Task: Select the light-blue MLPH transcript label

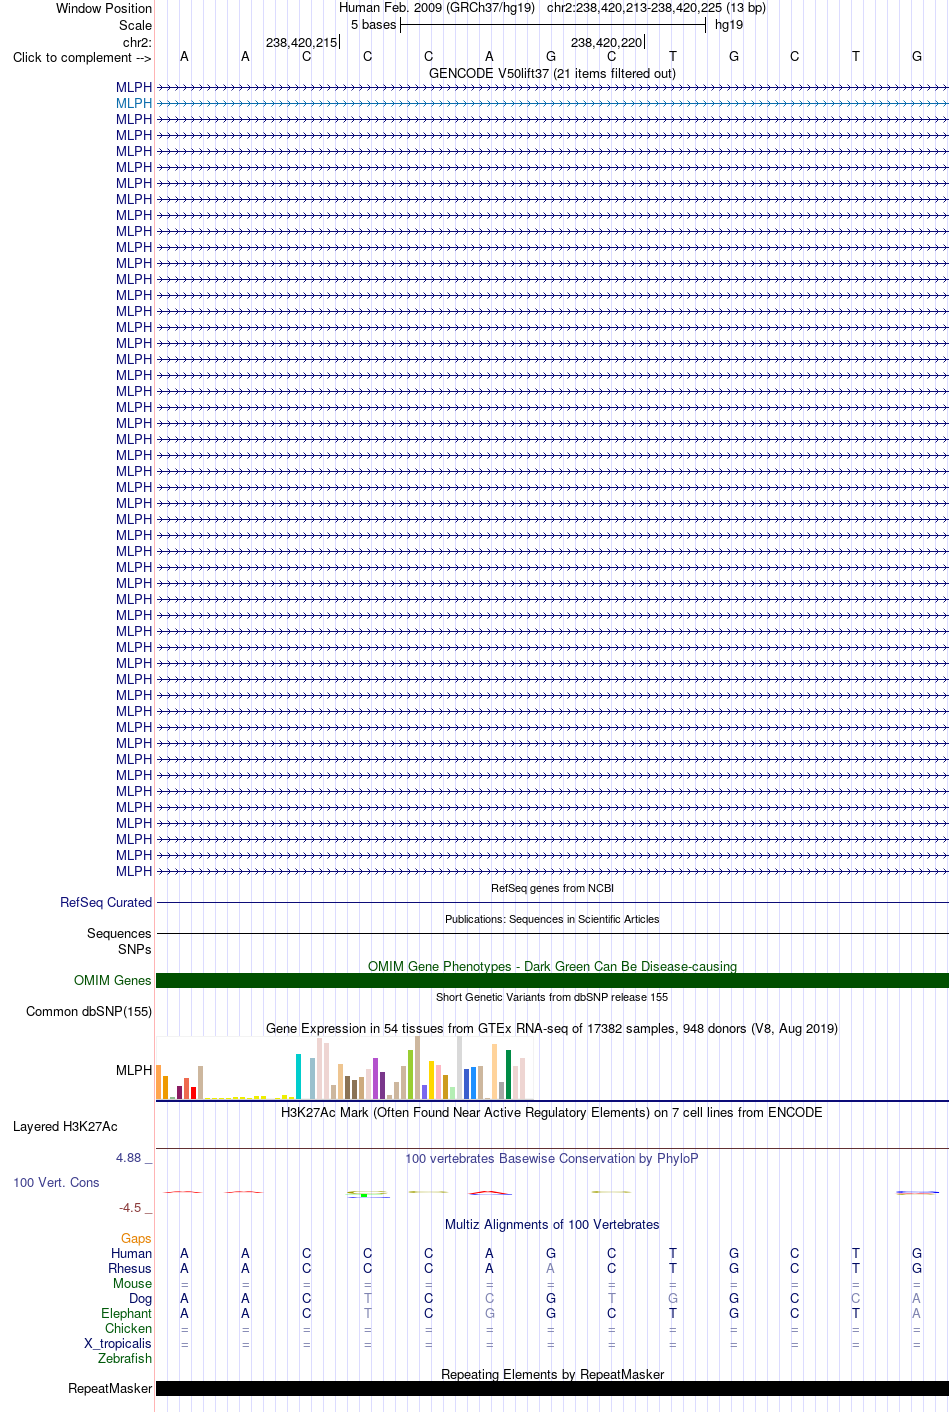Action: point(134,103)
